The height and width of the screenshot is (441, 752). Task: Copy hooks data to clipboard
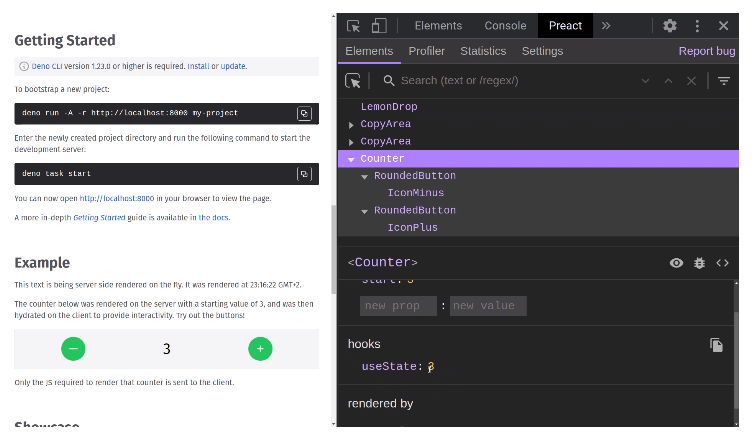pyautogui.click(x=716, y=345)
